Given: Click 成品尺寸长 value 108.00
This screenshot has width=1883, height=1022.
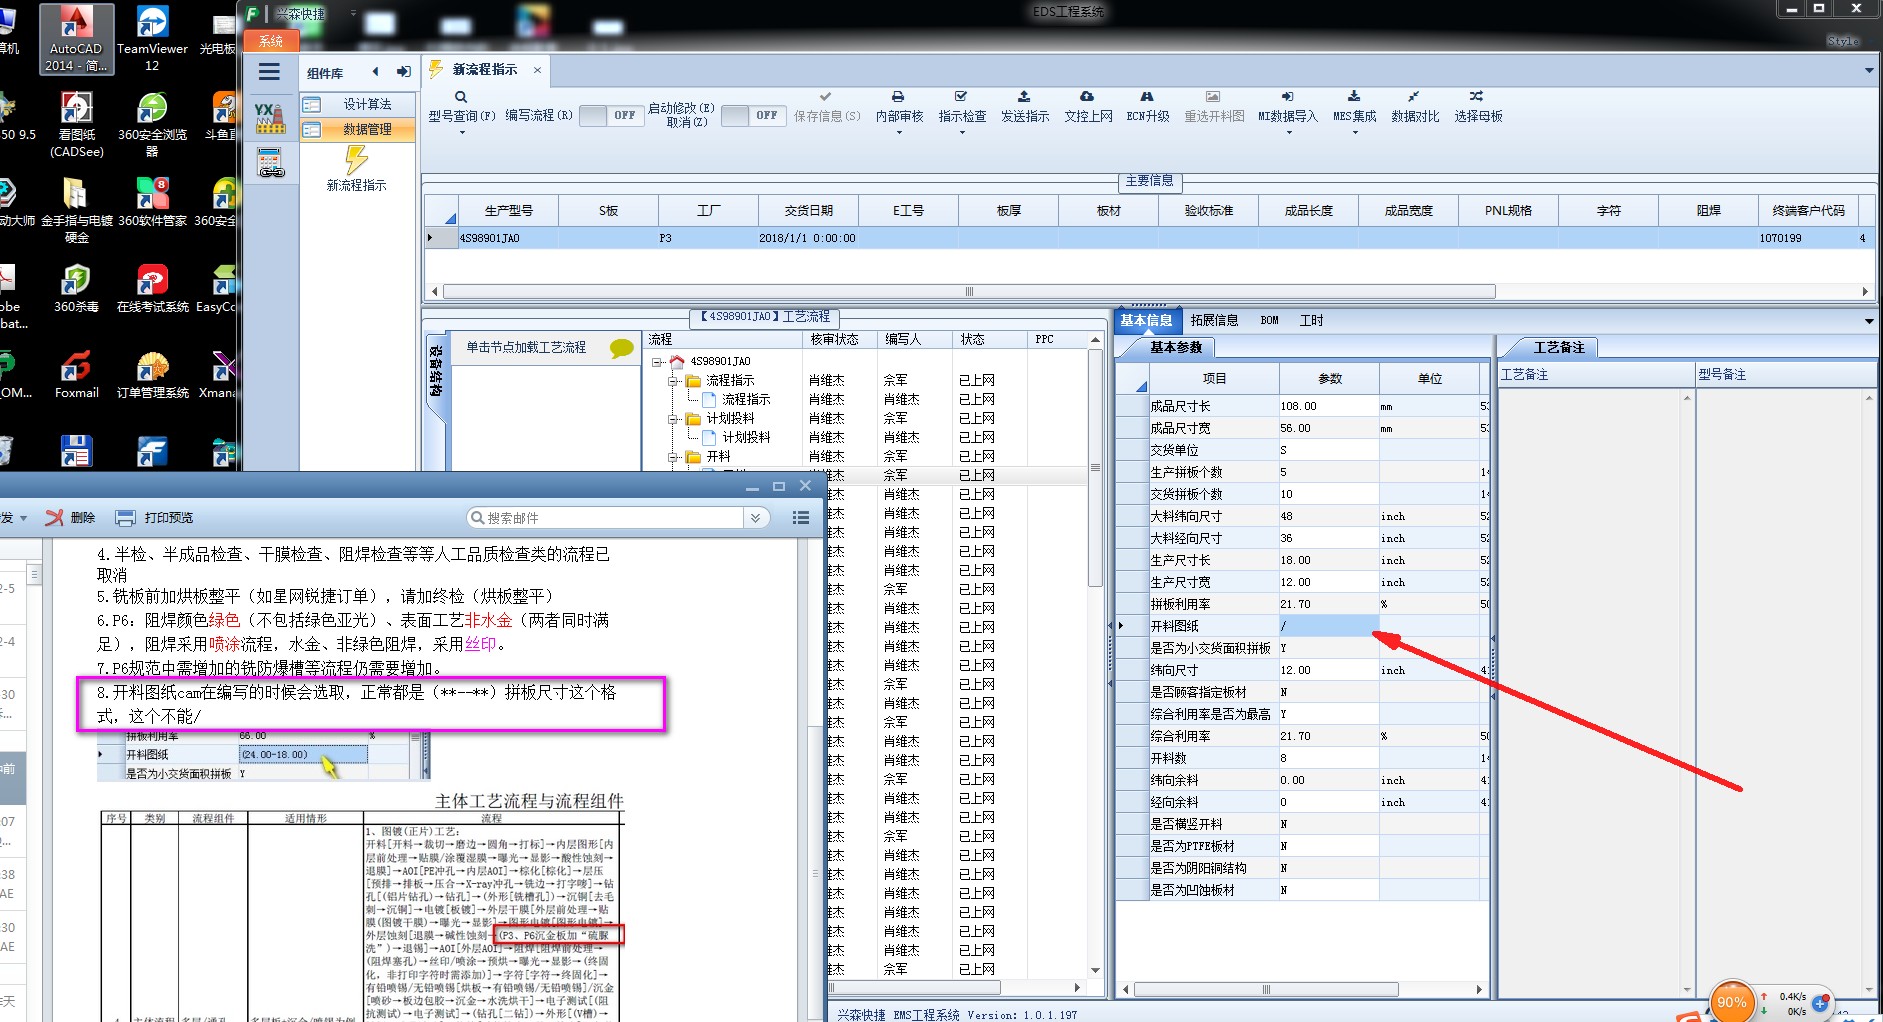Looking at the screenshot, I should (1329, 406).
